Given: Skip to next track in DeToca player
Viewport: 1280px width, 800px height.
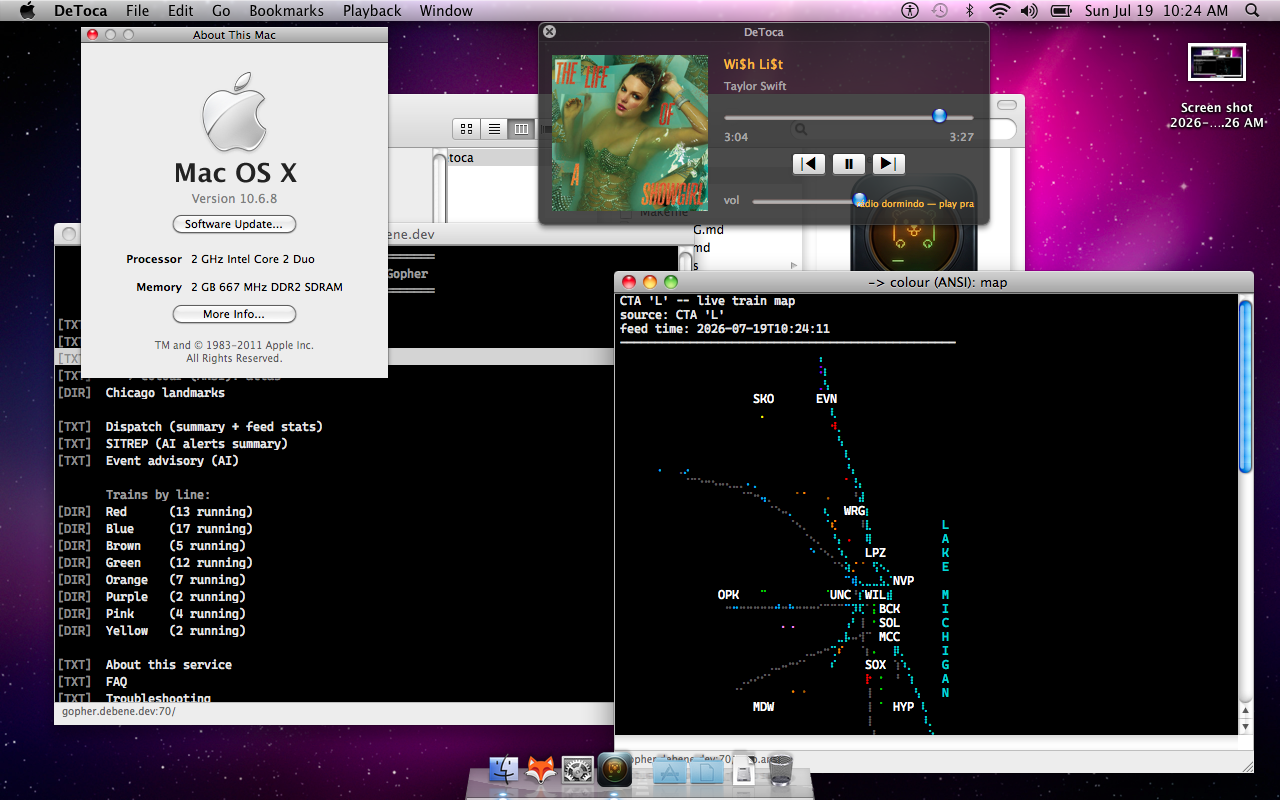Looking at the screenshot, I should click(x=889, y=164).
